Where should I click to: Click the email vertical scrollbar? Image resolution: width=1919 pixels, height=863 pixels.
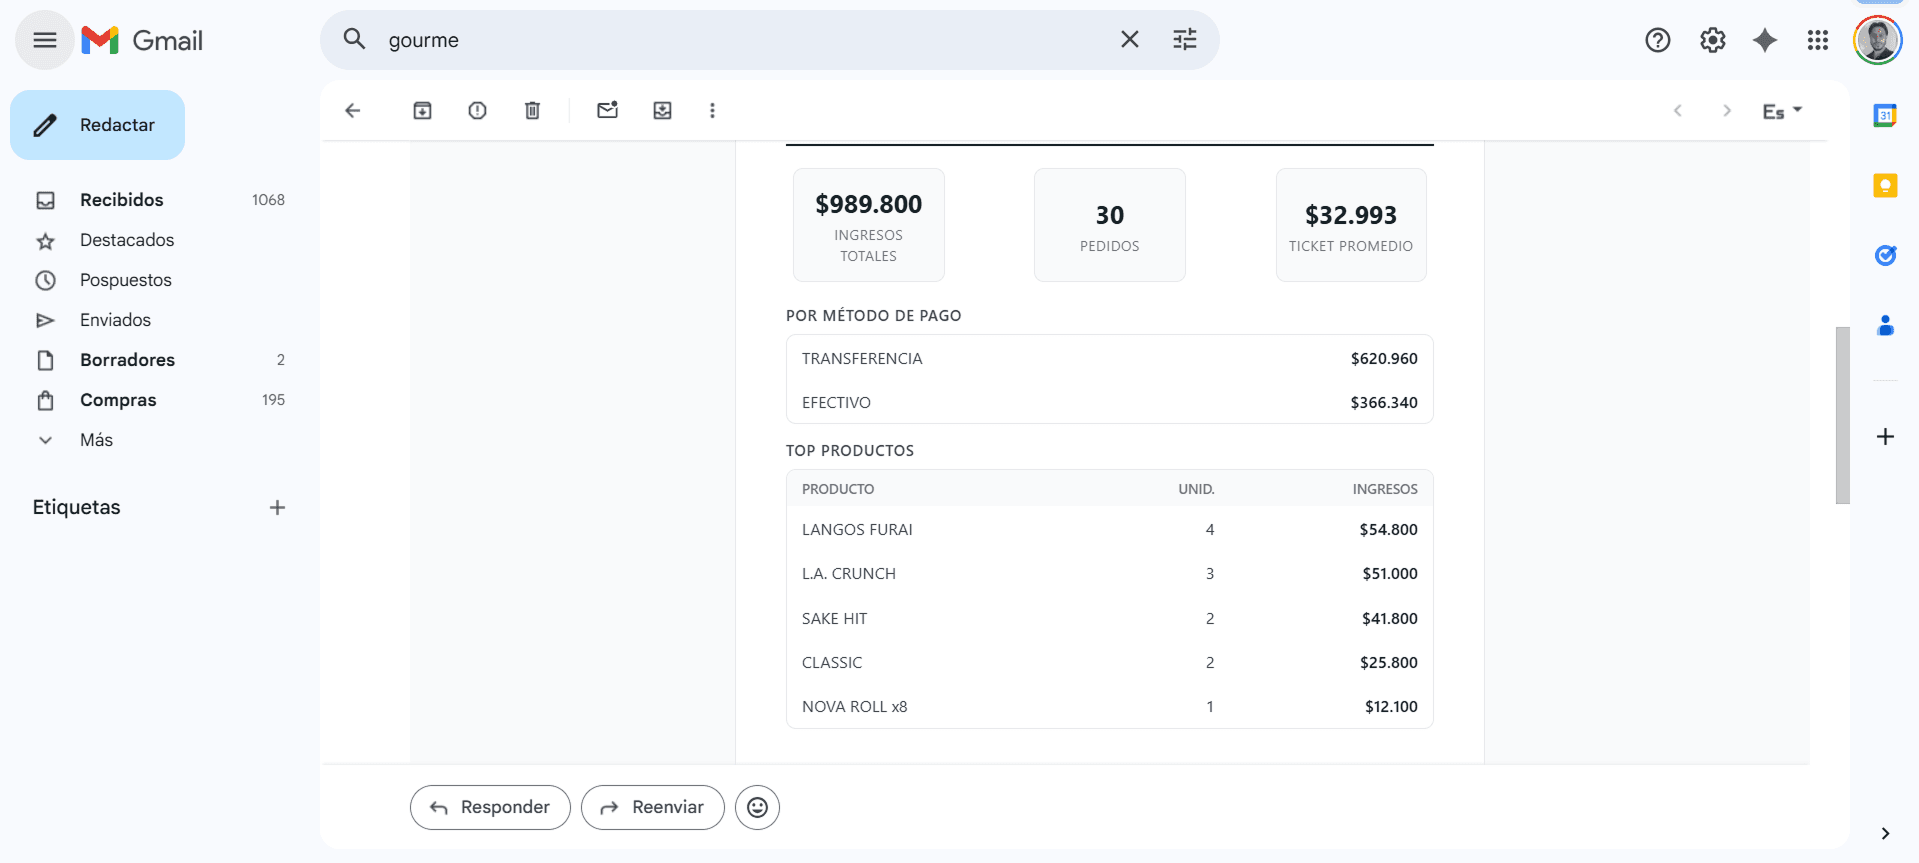[x=1842, y=415]
